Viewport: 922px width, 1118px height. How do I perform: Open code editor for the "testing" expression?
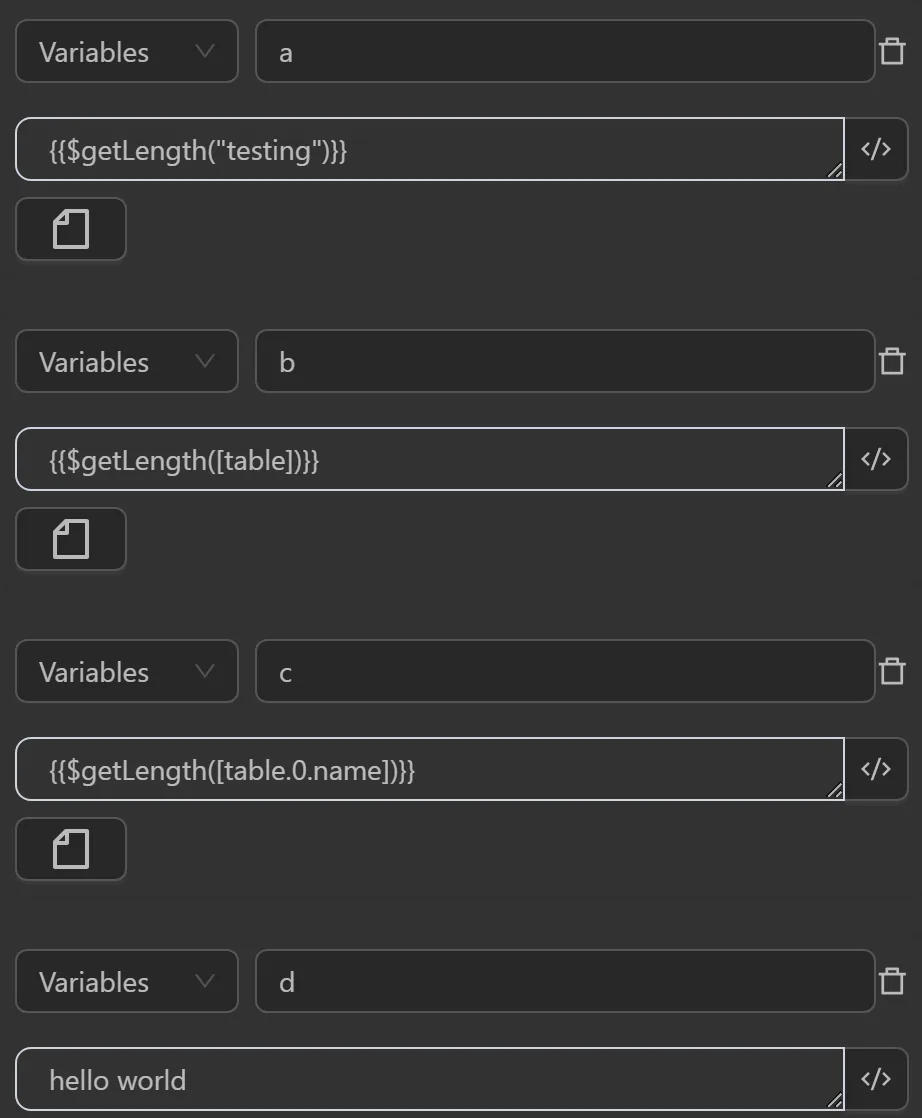(876, 149)
